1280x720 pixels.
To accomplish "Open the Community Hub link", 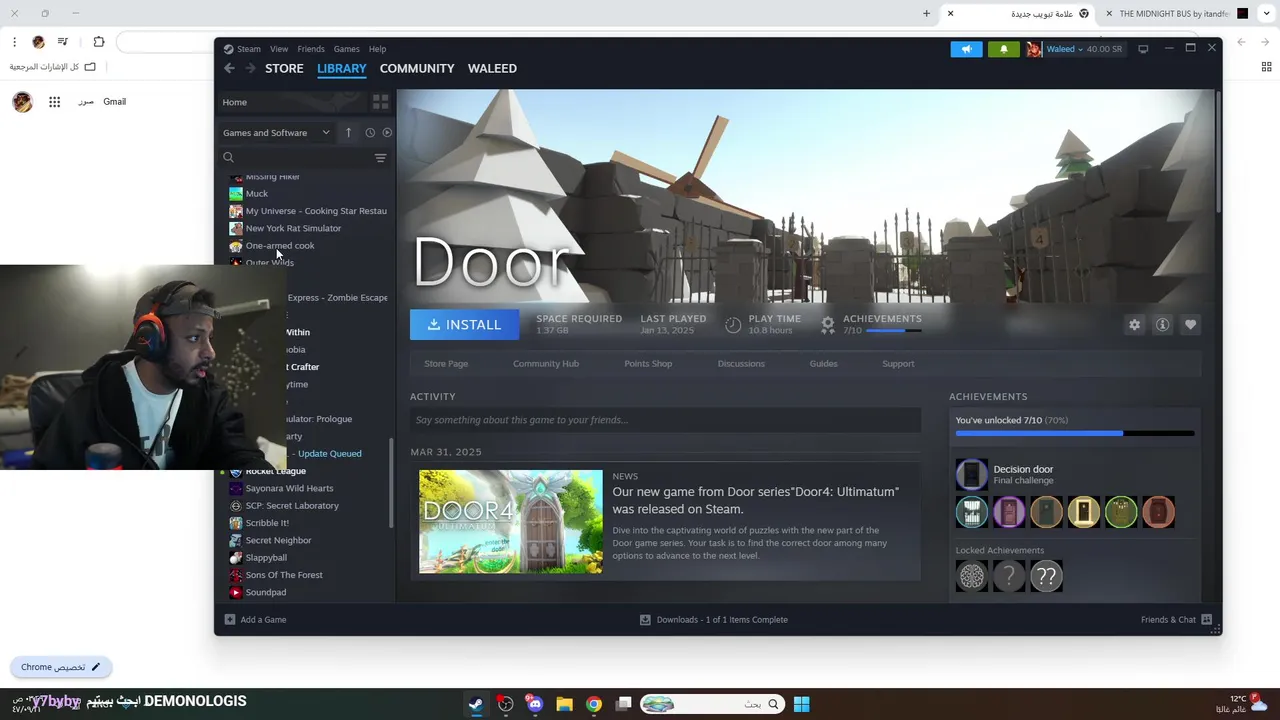I will tap(546, 364).
